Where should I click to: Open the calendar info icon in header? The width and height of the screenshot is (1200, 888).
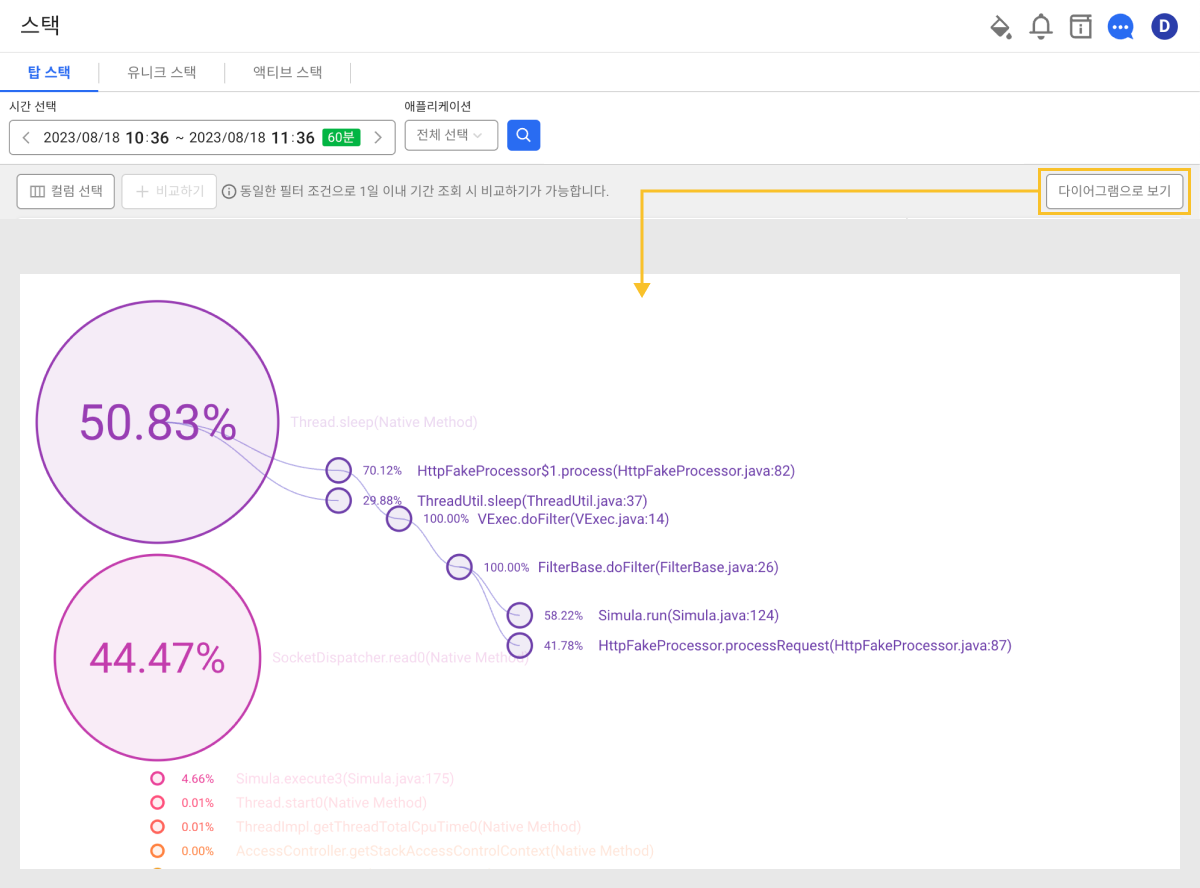(1080, 27)
